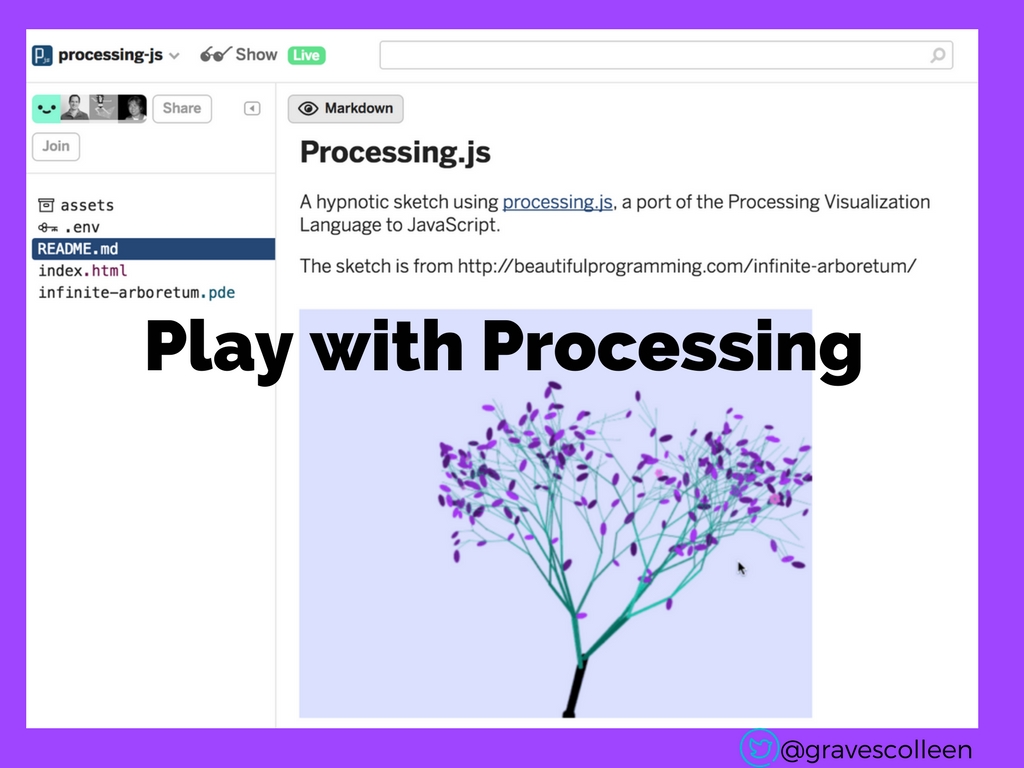Click the green Live badge

pos(306,55)
